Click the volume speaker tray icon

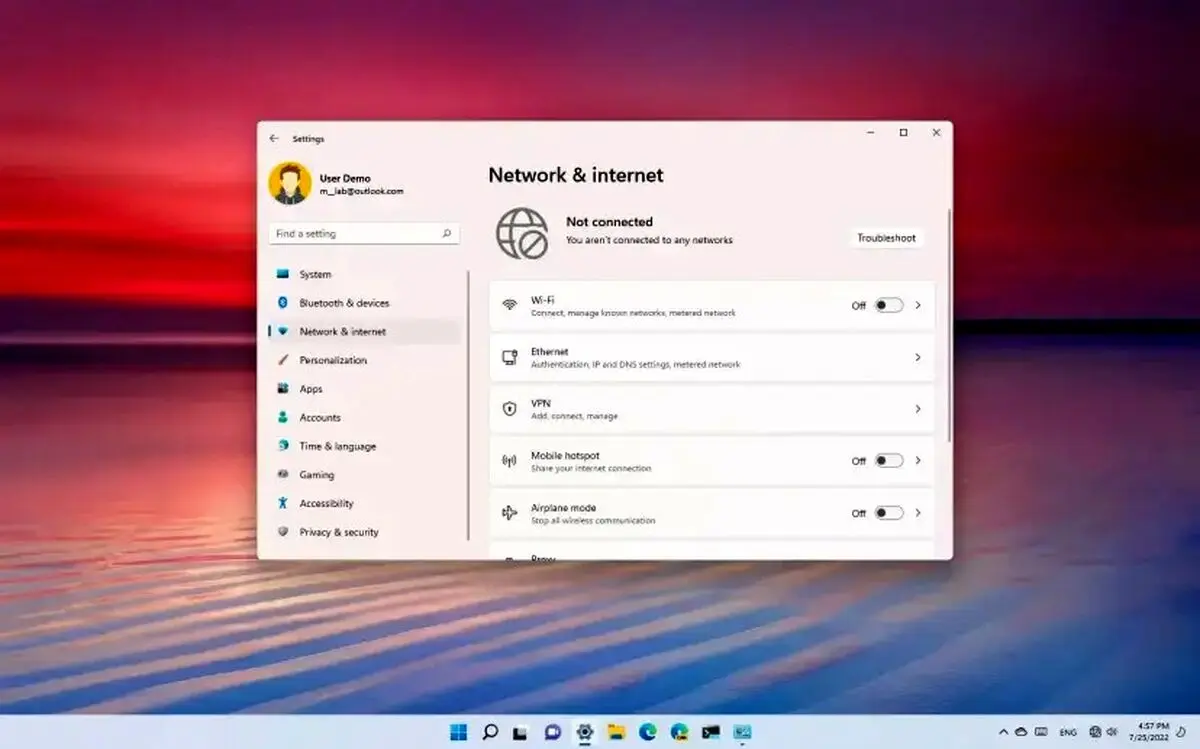pos(1112,732)
